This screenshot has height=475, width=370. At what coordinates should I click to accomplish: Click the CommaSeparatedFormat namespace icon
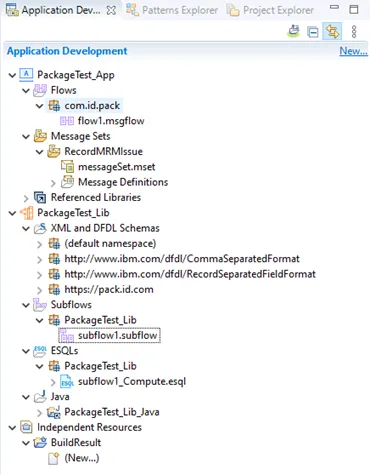(x=54, y=259)
